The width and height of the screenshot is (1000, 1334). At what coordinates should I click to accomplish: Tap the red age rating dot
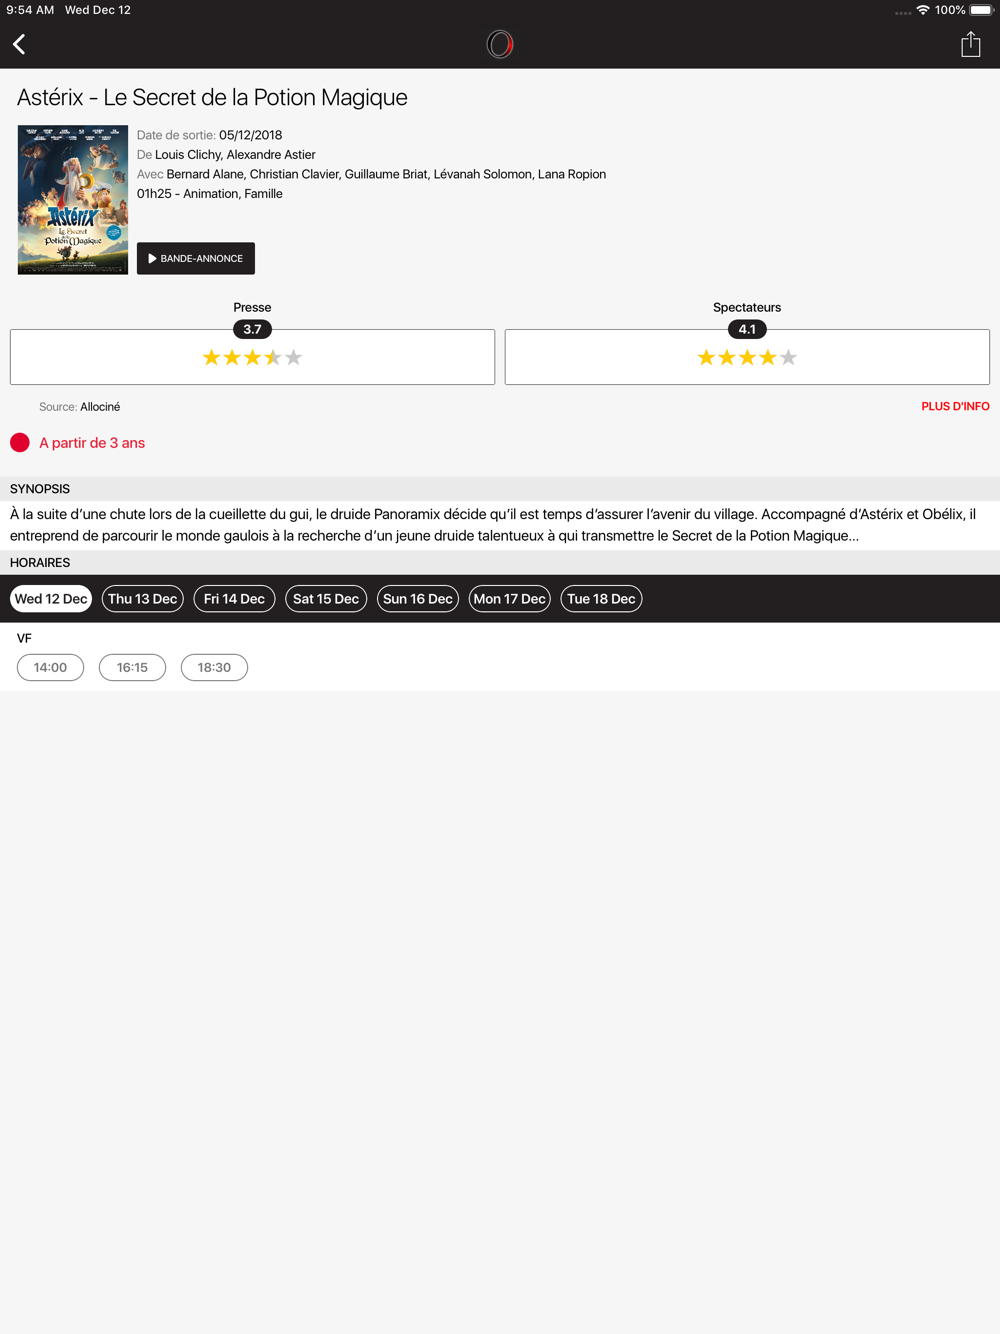pos(20,442)
